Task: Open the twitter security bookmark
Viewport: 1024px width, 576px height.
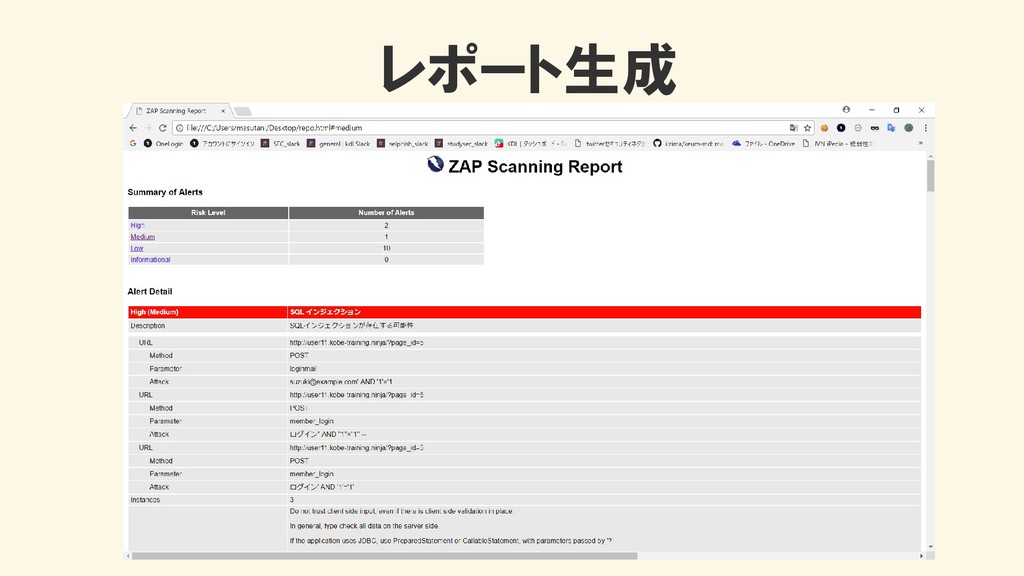Action: [609, 143]
